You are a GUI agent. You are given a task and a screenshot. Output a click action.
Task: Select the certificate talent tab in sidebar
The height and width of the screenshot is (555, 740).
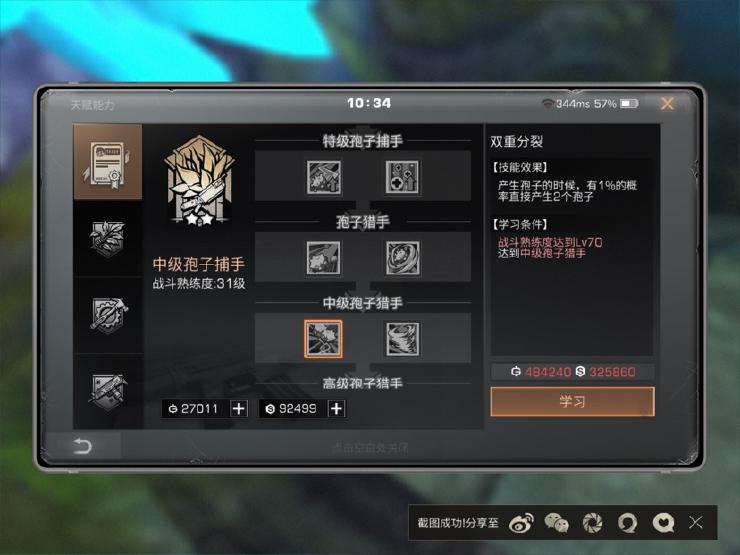click(108, 162)
